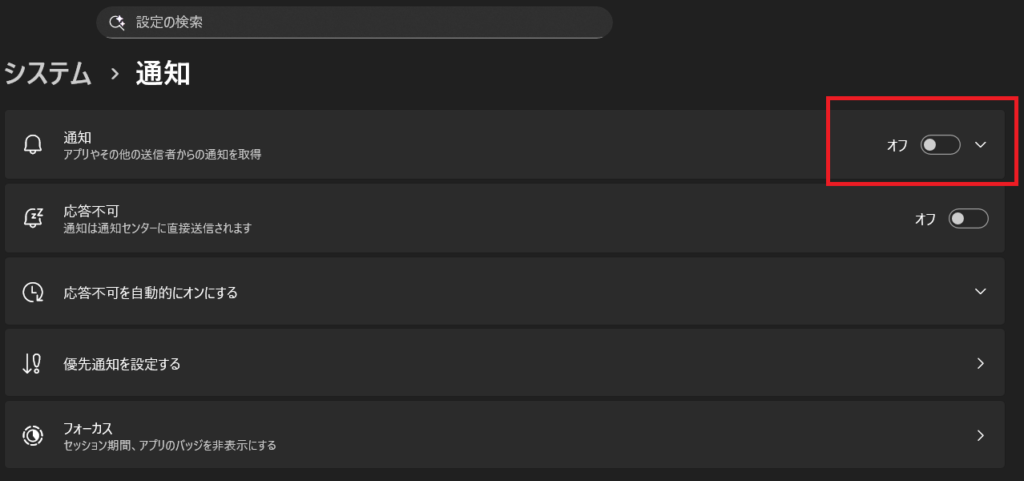Click the 応答不可 snooze bell icon
The width and height of the screenshot is (1024, 481).
(x=33, y=218)
